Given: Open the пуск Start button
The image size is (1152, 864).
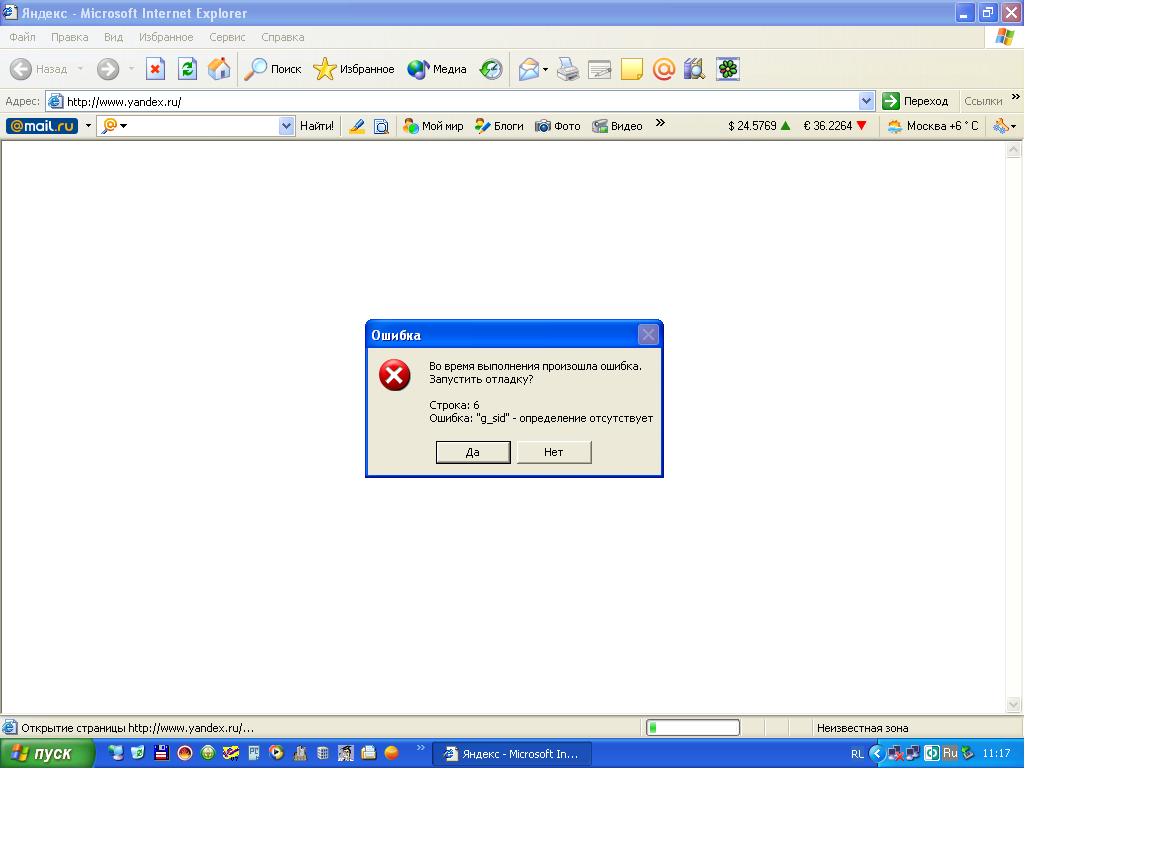Looking at the screenshot, I should pos(47,754).
